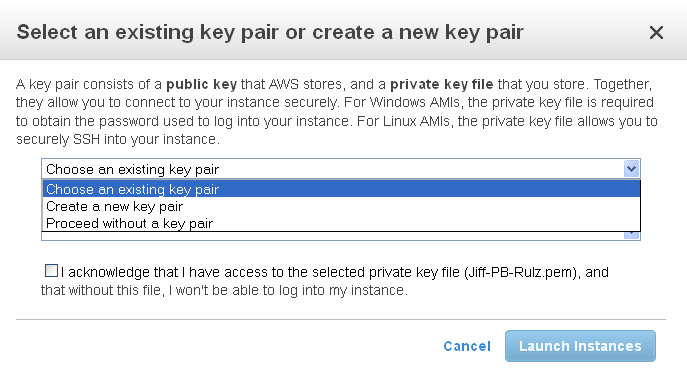Click the gray dialog header bar
Viewport: 687px width, 379px height.
coord(344,30)
